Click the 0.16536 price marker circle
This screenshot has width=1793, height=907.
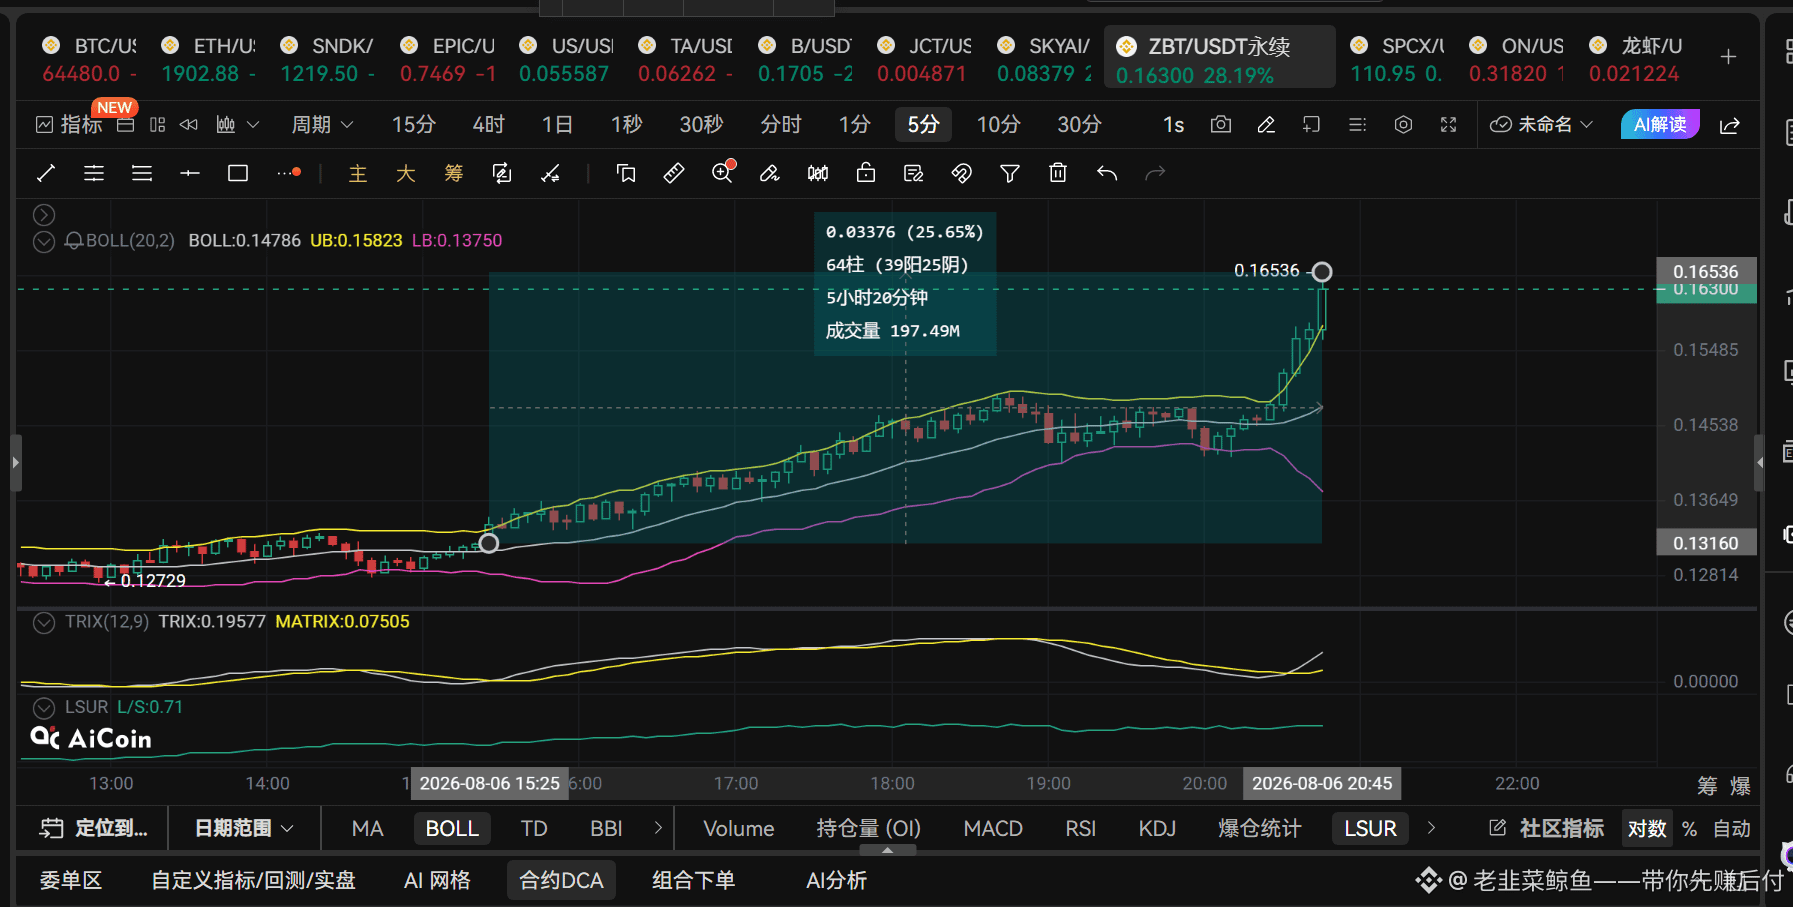pos(1322,272)
